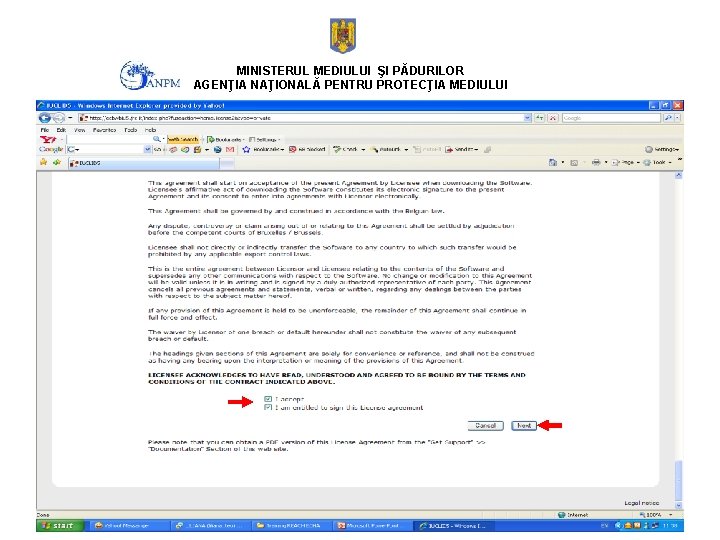Expand the Google toolbar search box dropdown

pos(147,149)
